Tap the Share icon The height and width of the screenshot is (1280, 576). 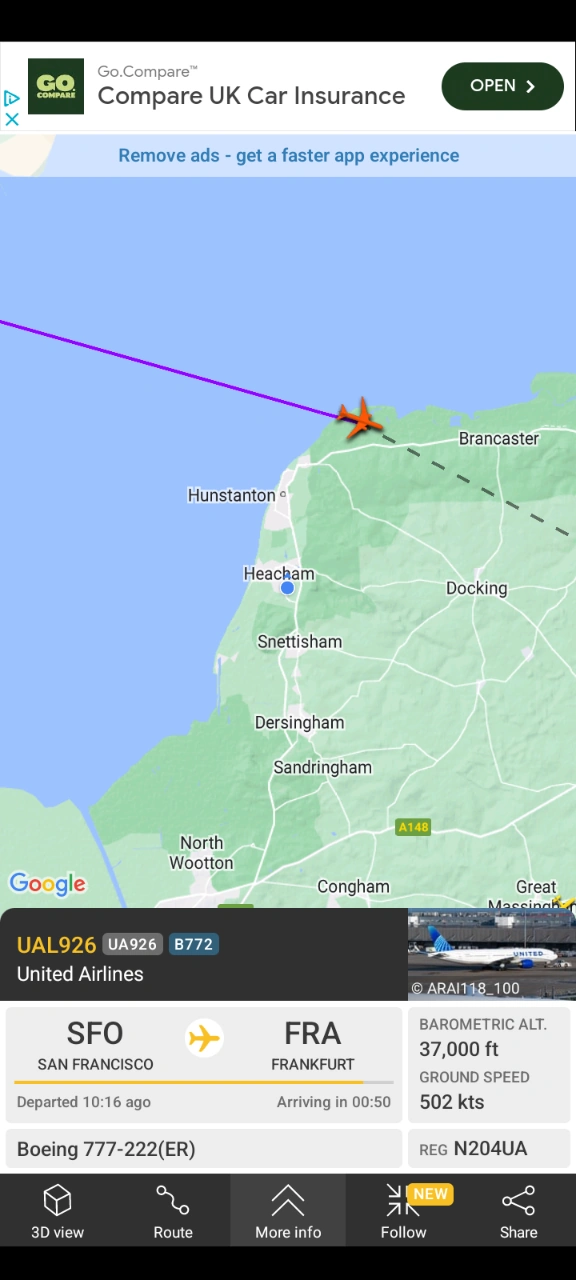(518, 1199)
